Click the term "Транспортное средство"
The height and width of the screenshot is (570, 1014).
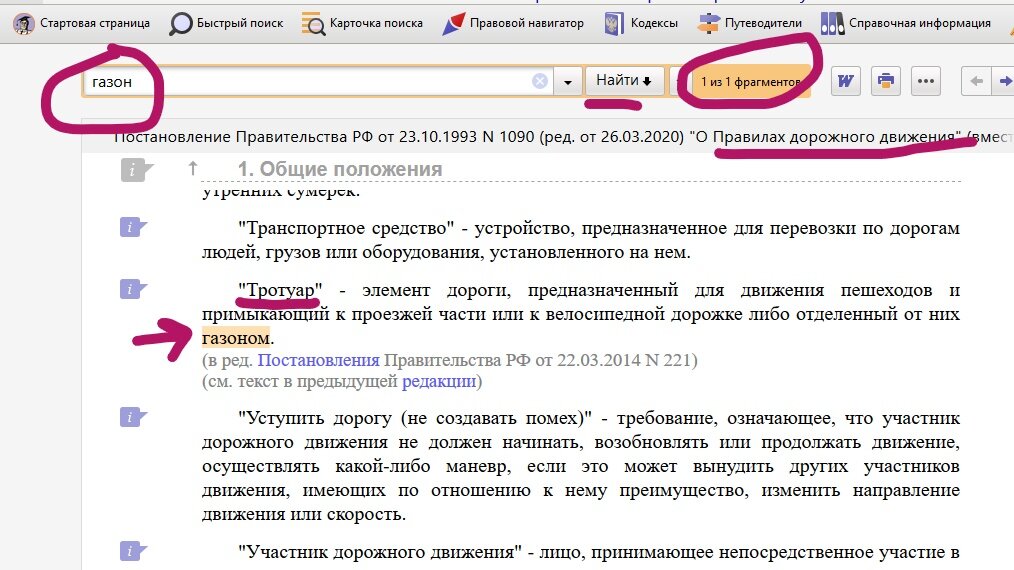click(x=346, y=228)
